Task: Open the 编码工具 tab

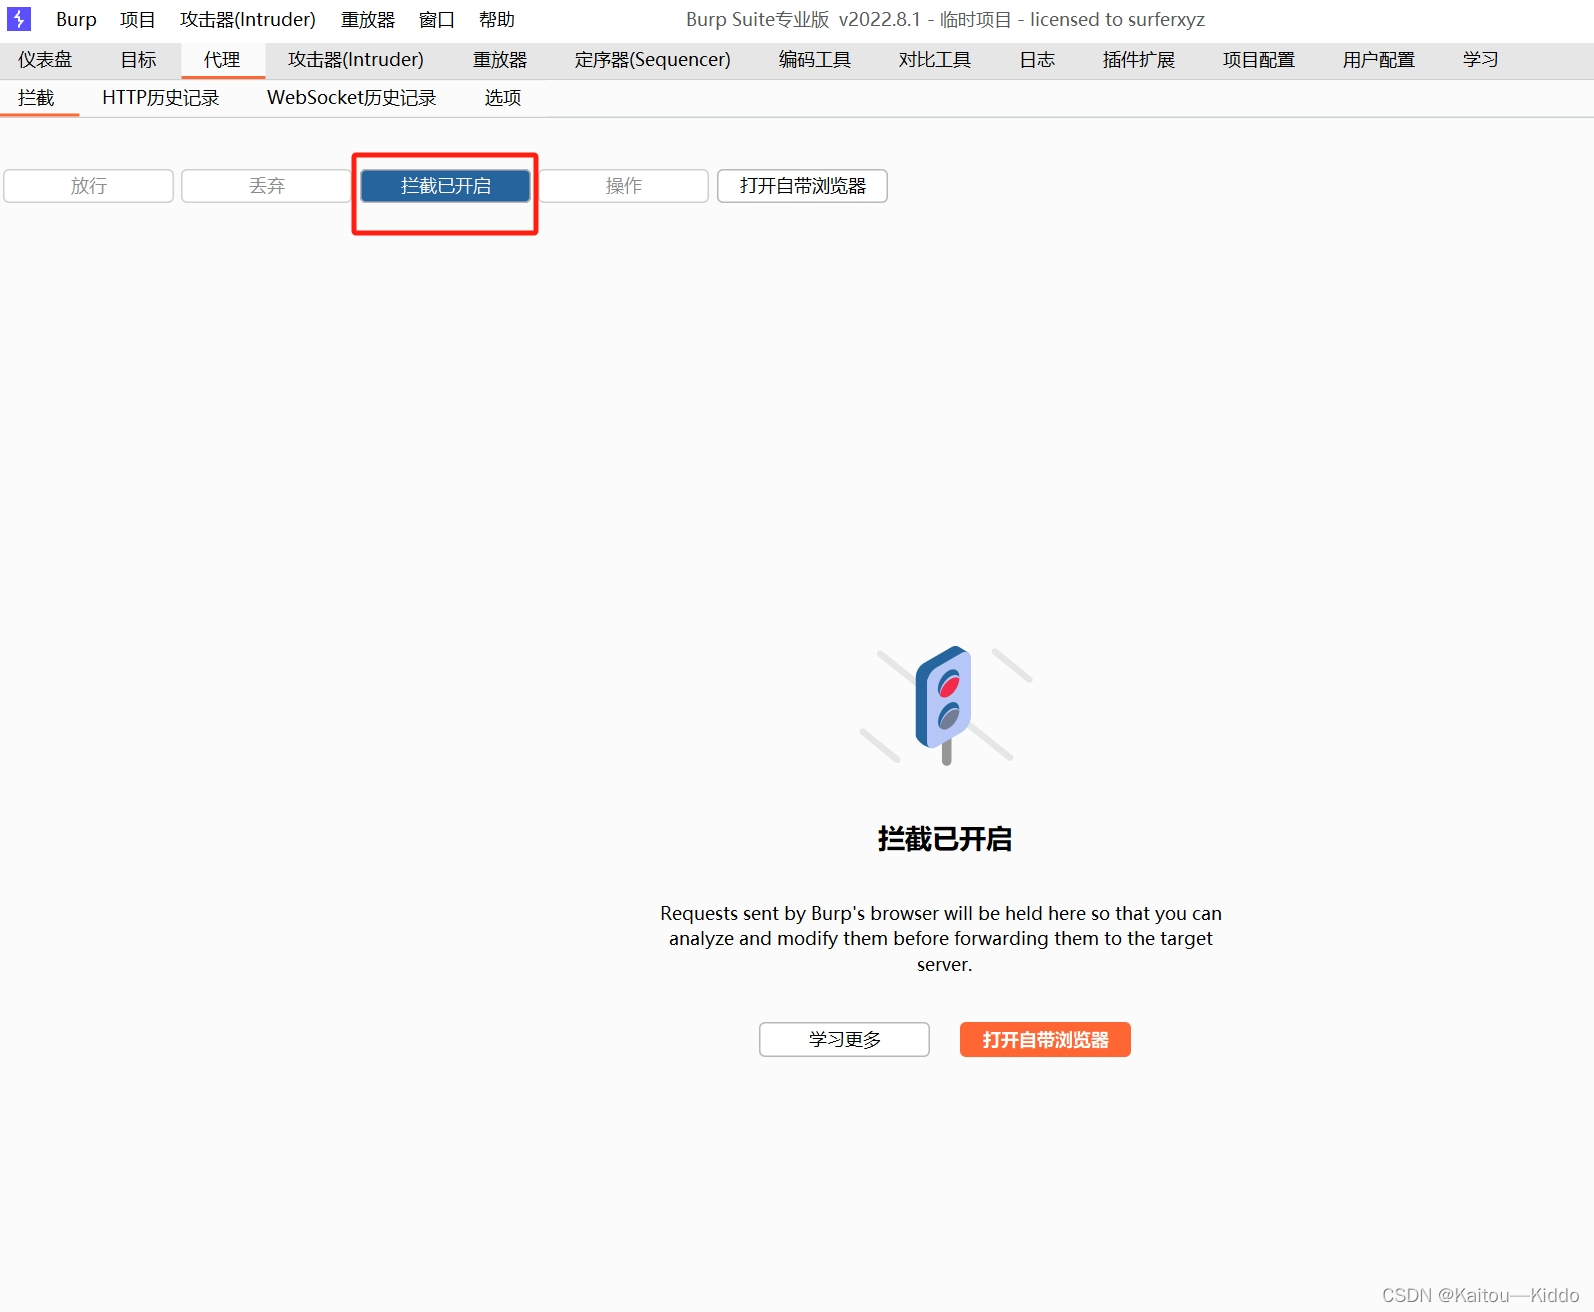Action: pos(815,60)
